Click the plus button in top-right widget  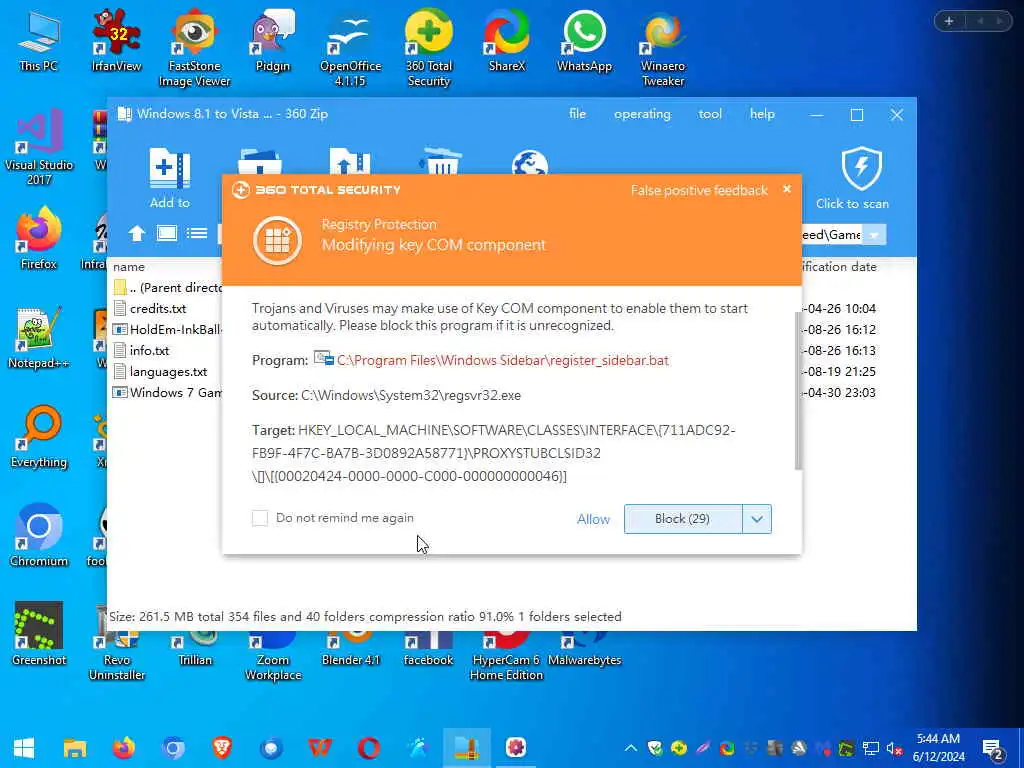click(949, 21)
